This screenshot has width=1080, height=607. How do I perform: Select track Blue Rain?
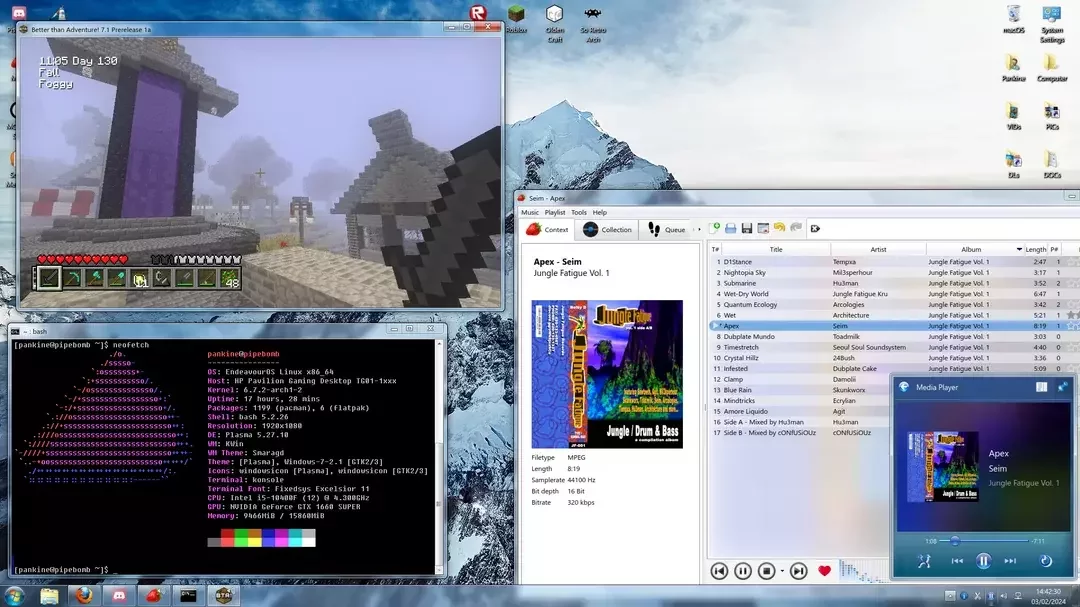point(799,390)
